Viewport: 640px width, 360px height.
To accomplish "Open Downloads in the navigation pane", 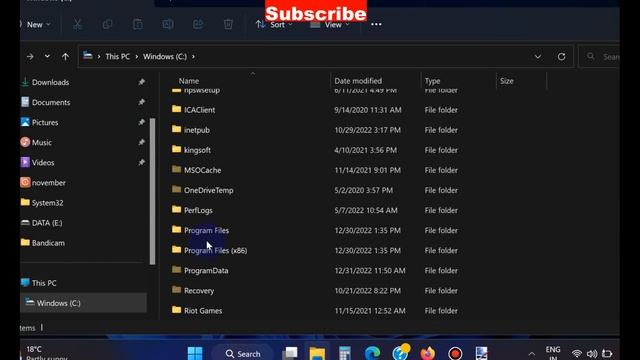I will tap(50, 82).
